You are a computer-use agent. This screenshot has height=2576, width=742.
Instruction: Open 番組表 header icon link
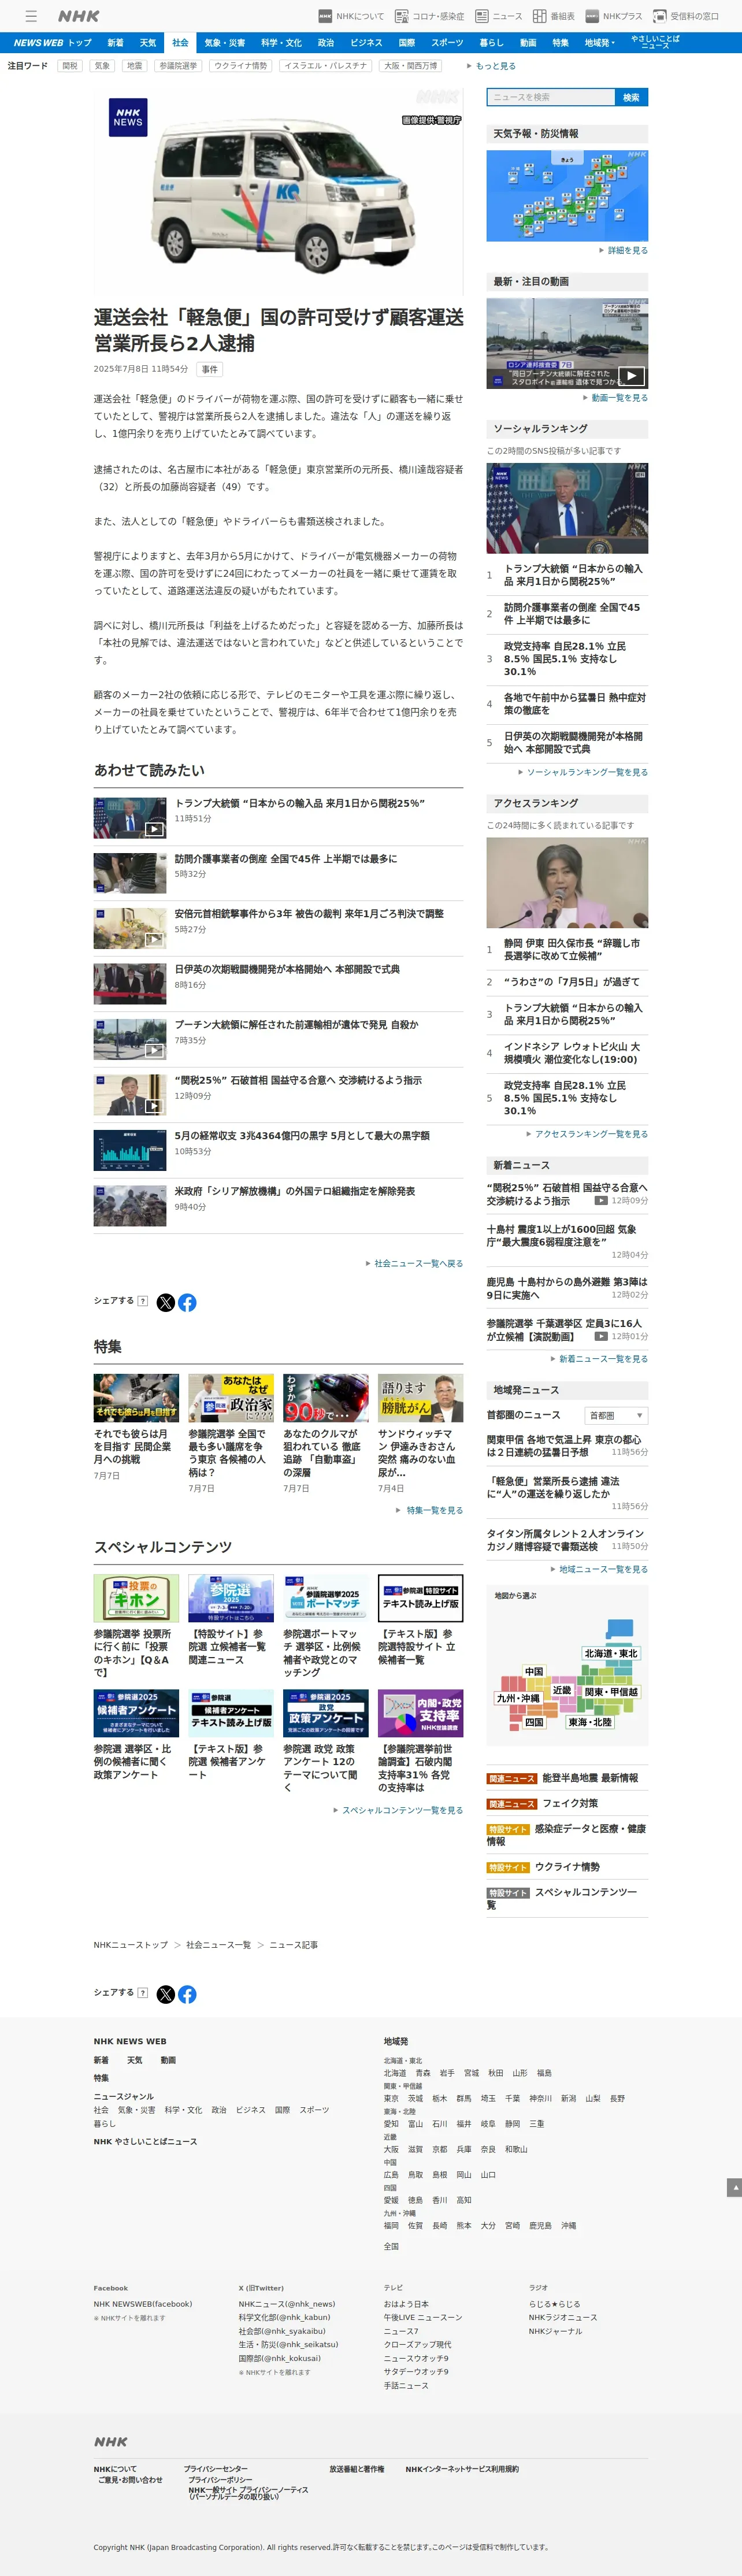coord(553,16)
